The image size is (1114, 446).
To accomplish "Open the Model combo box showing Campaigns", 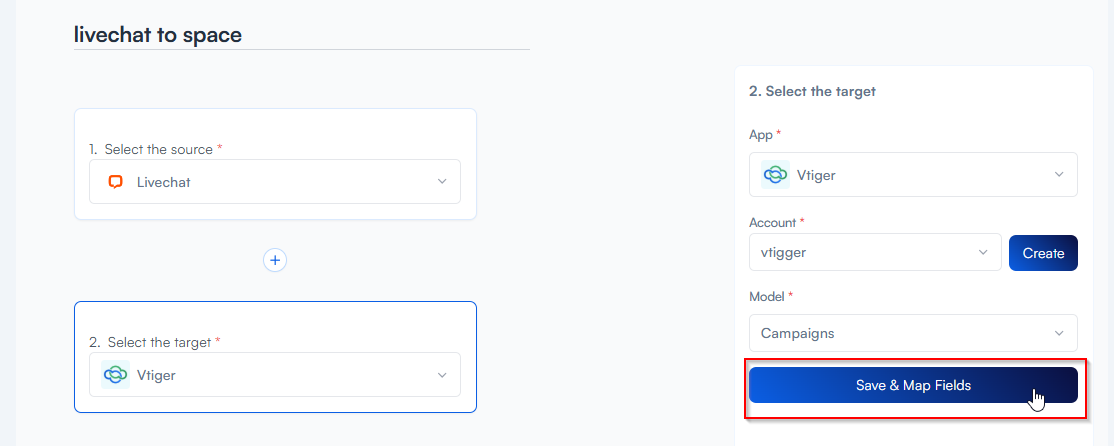I will (x=900, y=333).
